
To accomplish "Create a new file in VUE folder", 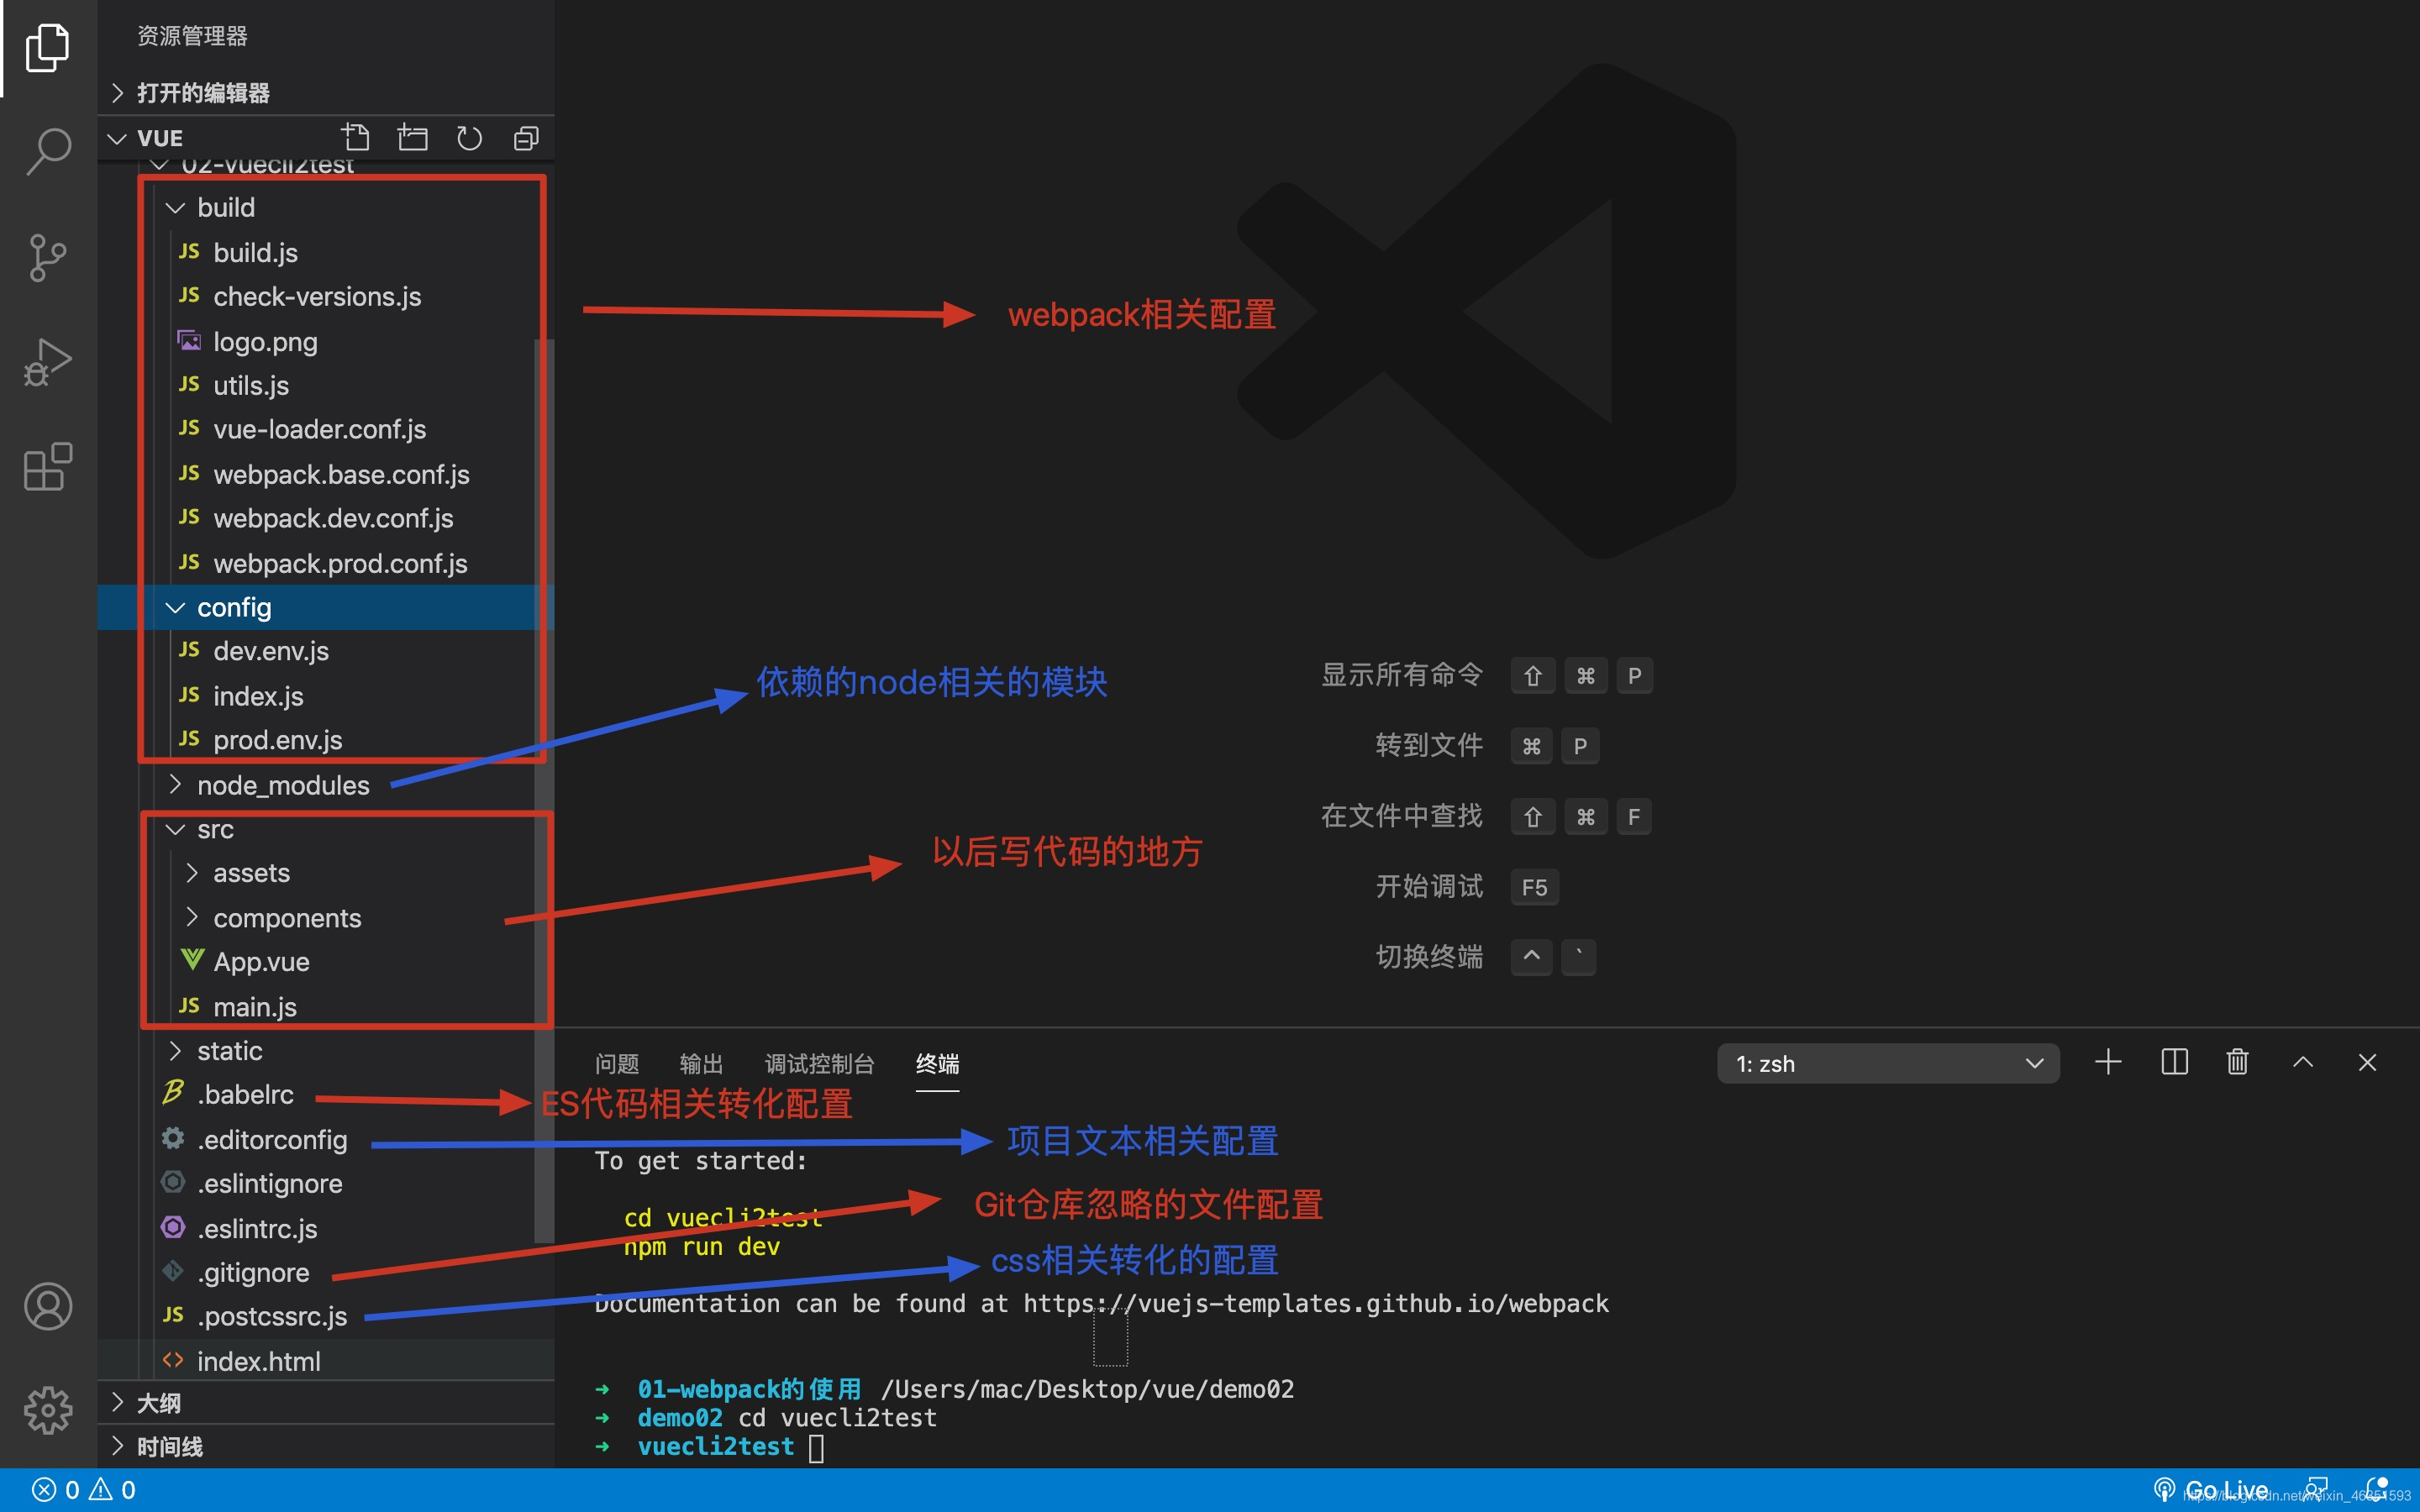I will (x=355, y=137).
